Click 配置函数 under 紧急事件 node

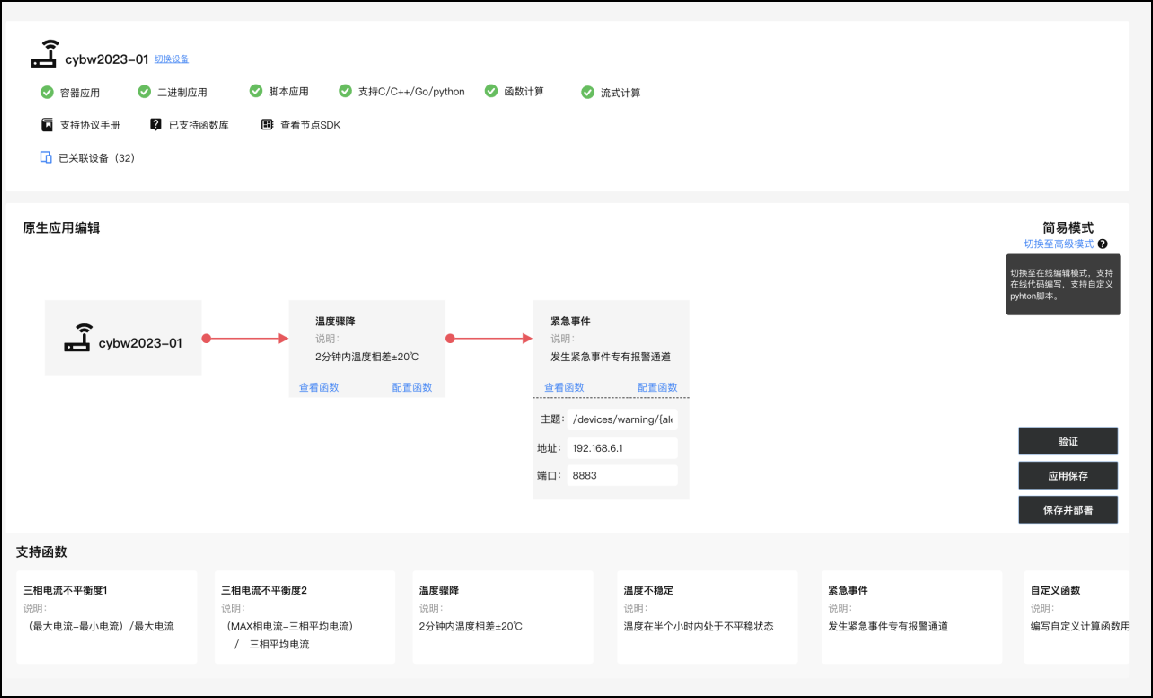coord(657,388)
